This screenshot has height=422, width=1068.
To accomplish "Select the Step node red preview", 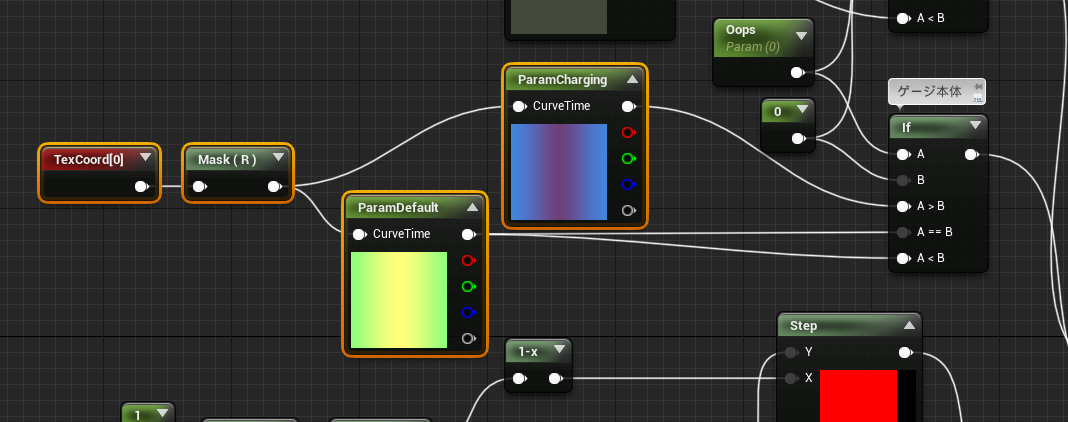I will [x=868, y=396].
